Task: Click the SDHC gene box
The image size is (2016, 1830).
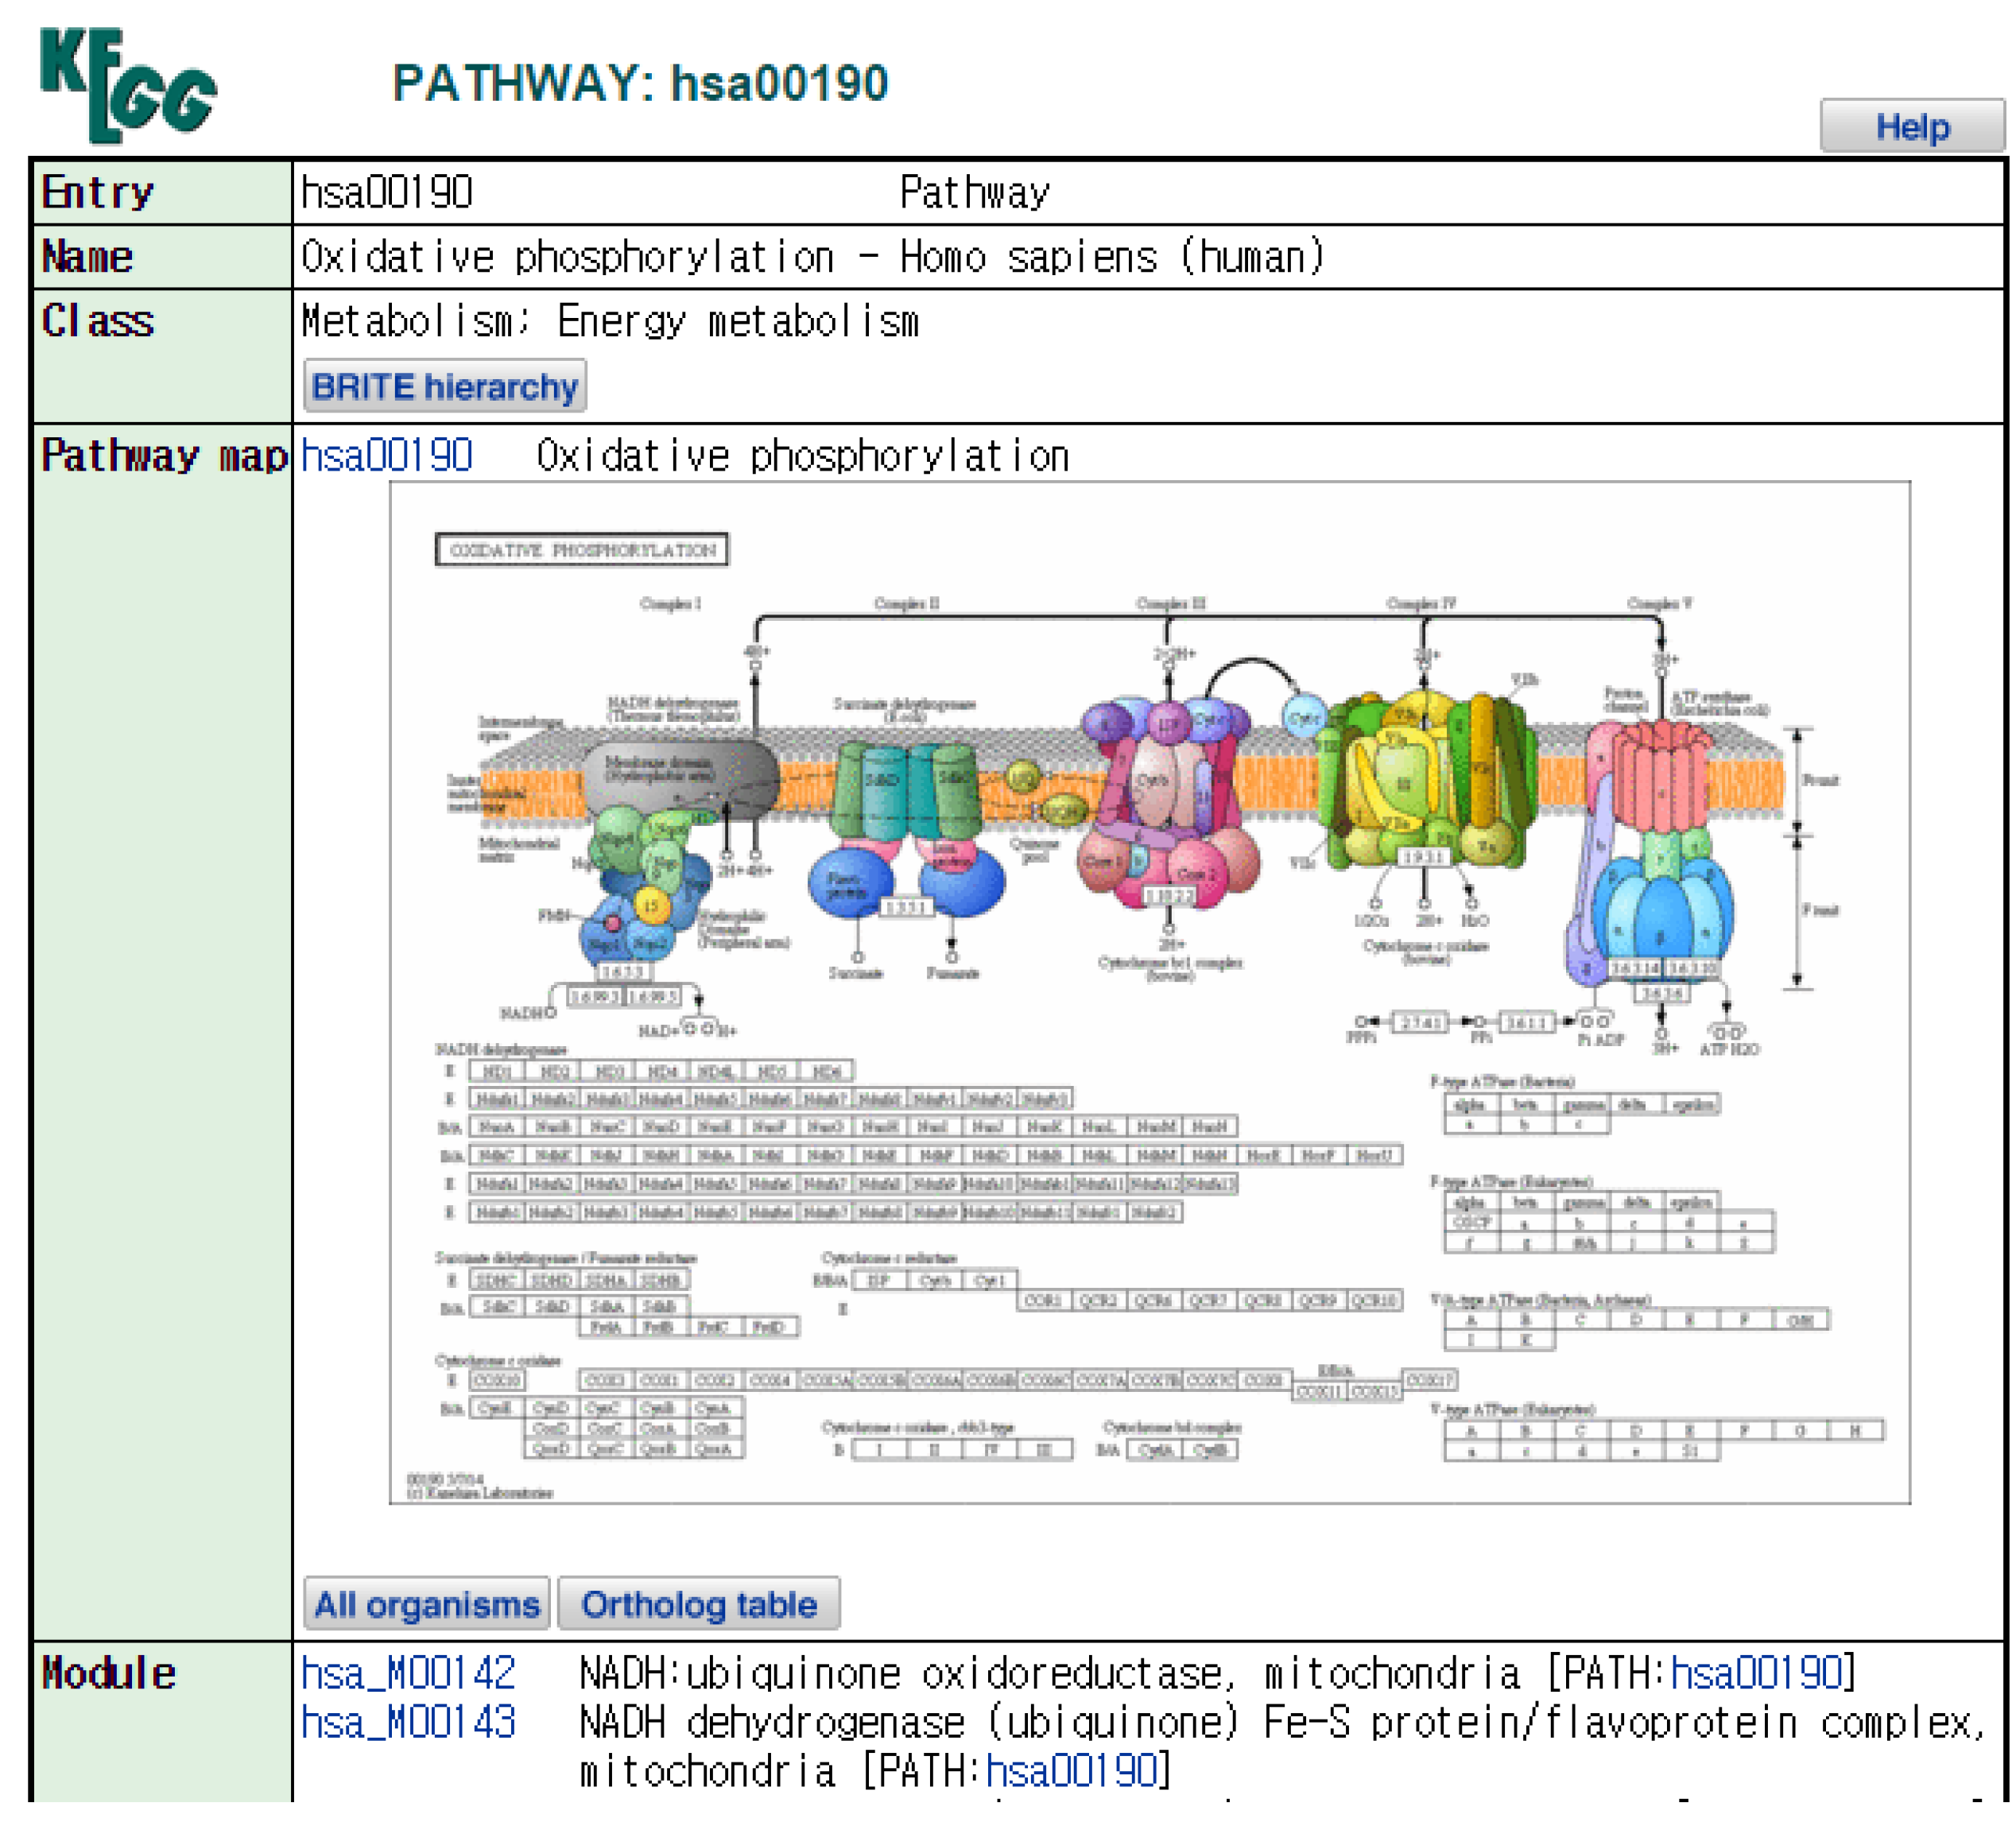Action: click(497, 1281)
